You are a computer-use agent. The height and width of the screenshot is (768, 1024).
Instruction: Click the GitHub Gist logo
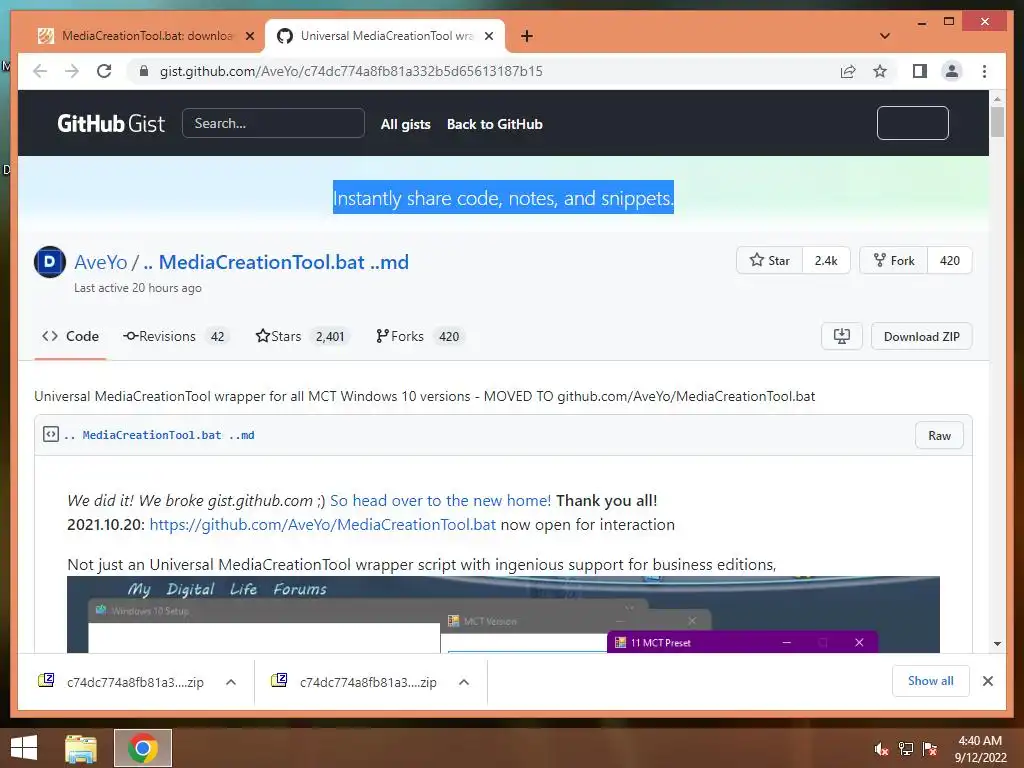111,123
